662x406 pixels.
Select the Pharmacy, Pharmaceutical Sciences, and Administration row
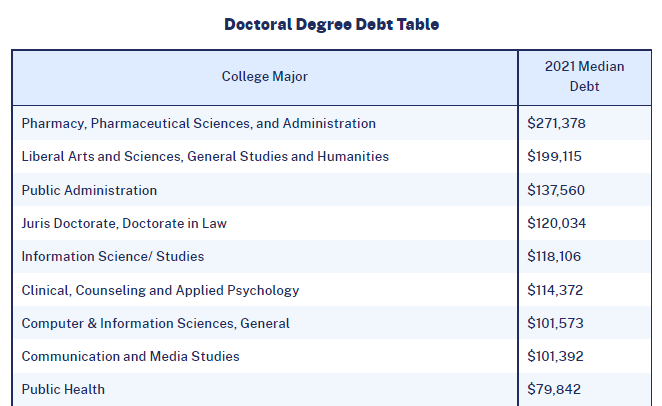click(199, 124)
